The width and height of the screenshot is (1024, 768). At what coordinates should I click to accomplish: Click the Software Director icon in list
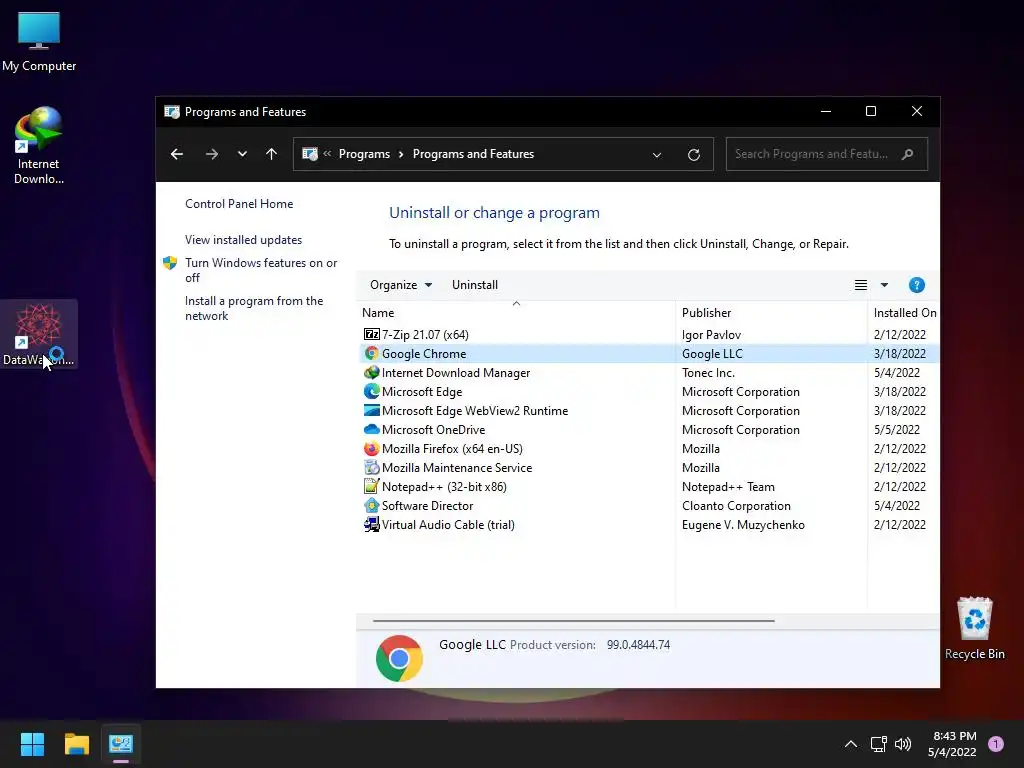(x=372, y=505)
